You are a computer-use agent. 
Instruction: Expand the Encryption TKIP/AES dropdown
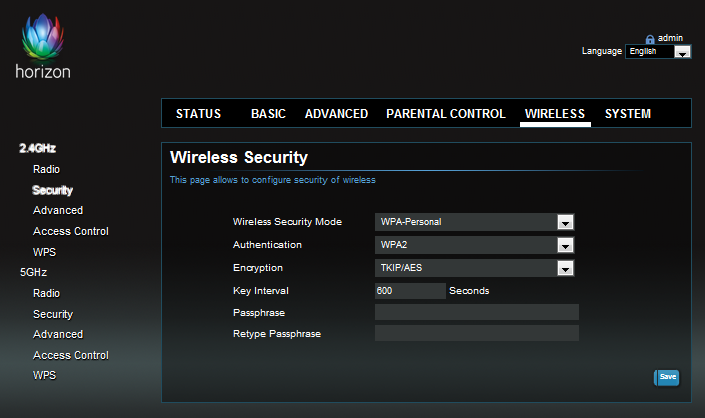point(475,268)
